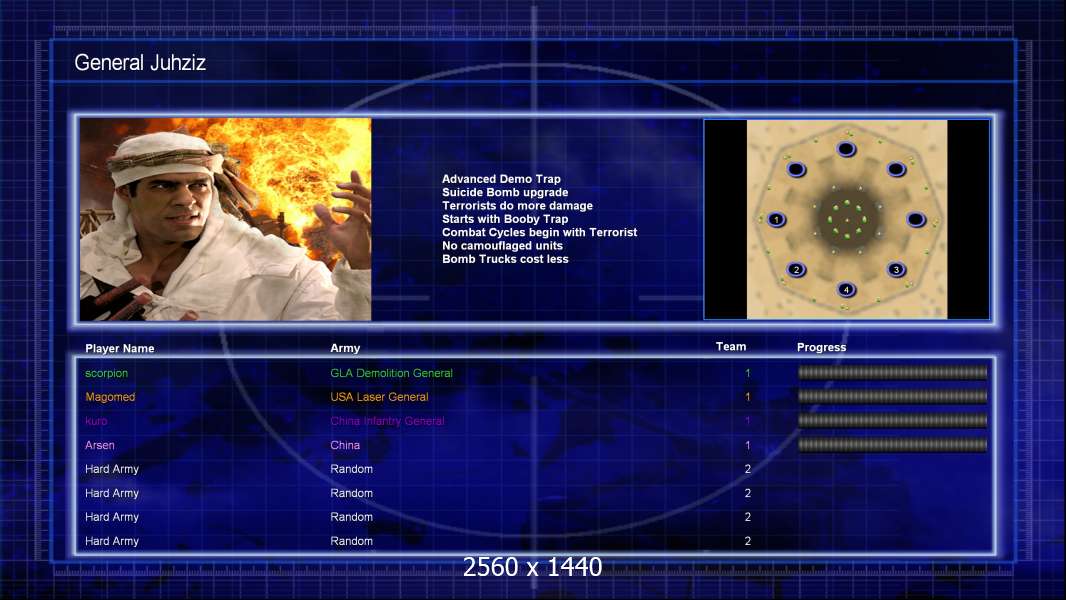Click the GLA Demolition General army label

pyautogui.click(x=391, y=373)
